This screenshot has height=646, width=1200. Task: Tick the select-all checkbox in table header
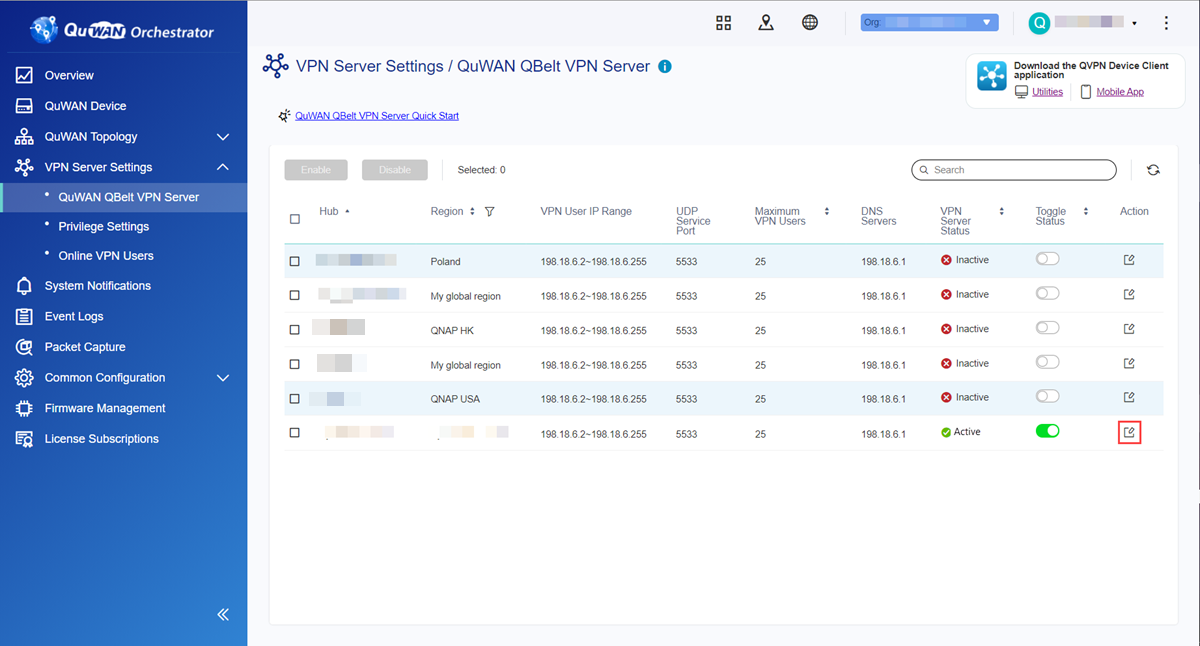point(294,219)
